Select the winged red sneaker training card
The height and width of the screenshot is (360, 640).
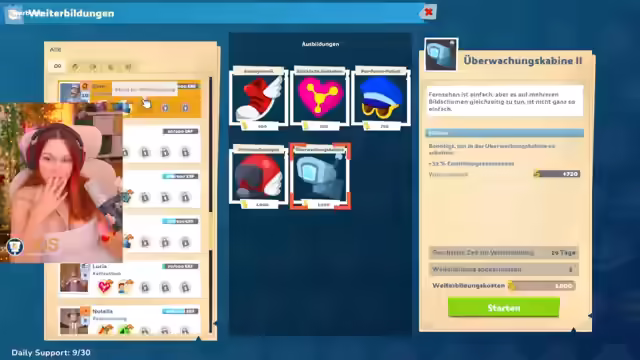[x=258, y=98]
